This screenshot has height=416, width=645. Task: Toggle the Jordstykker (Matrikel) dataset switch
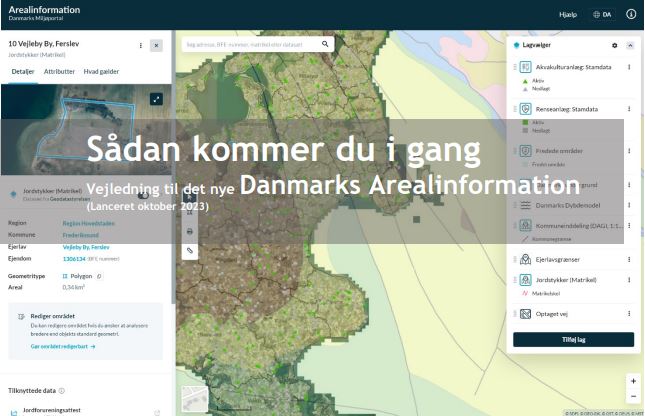tap(143, 194)
